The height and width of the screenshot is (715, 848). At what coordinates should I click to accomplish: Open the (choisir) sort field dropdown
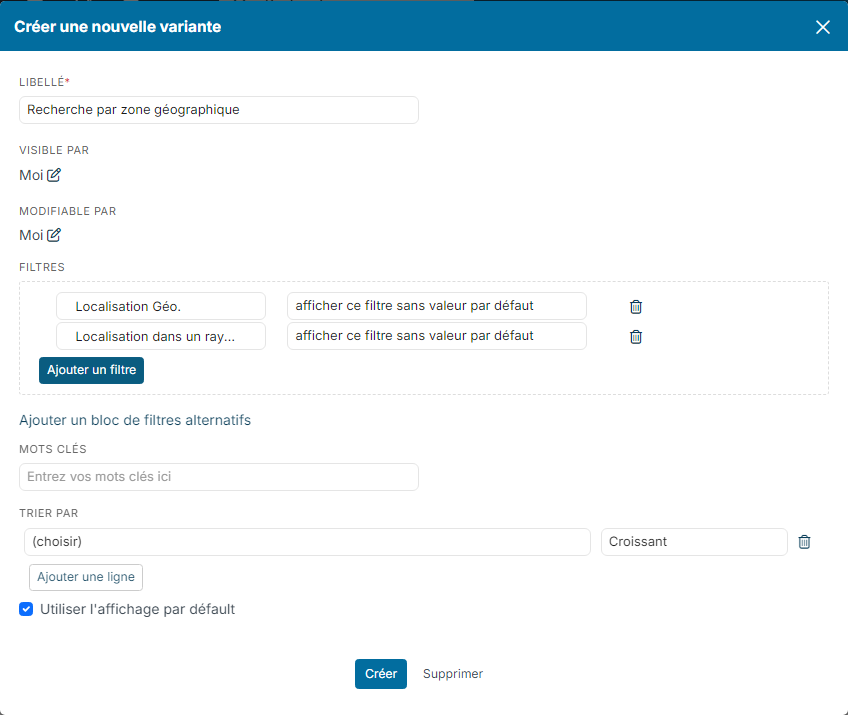point(307,542)
